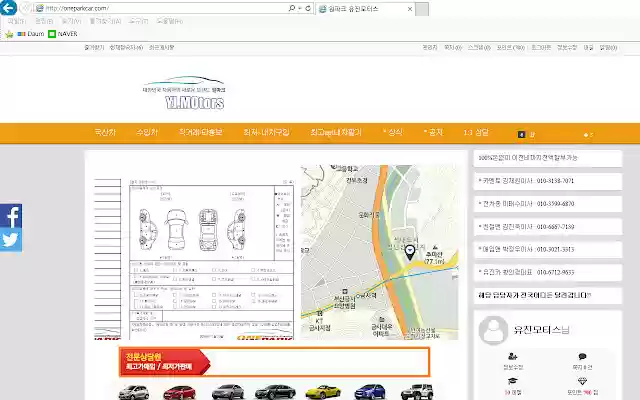Open a new blank tab
This screenshot has height=400, width=640.
pos(422,9)
